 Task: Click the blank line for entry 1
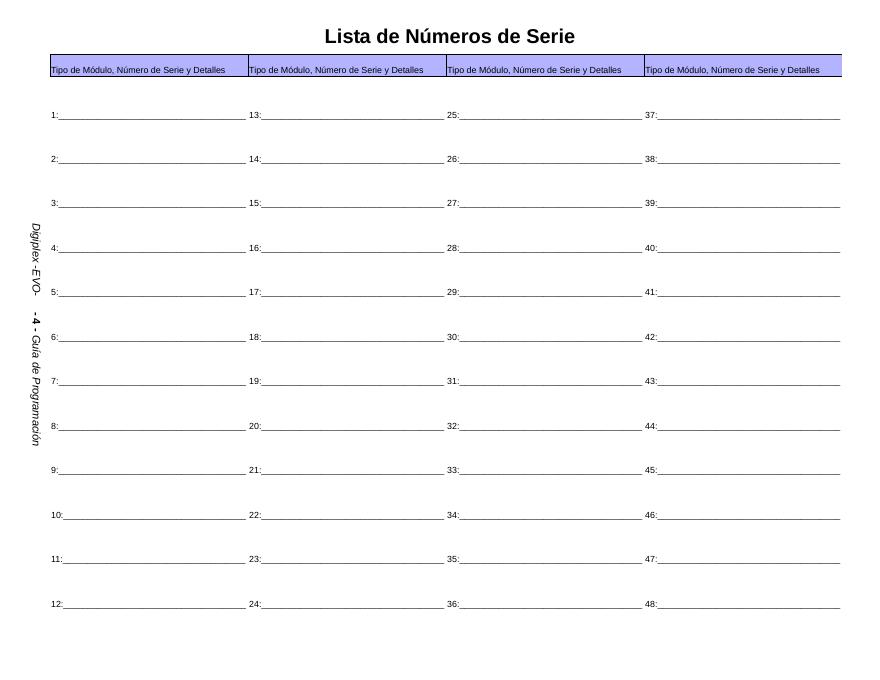point(152,115)
